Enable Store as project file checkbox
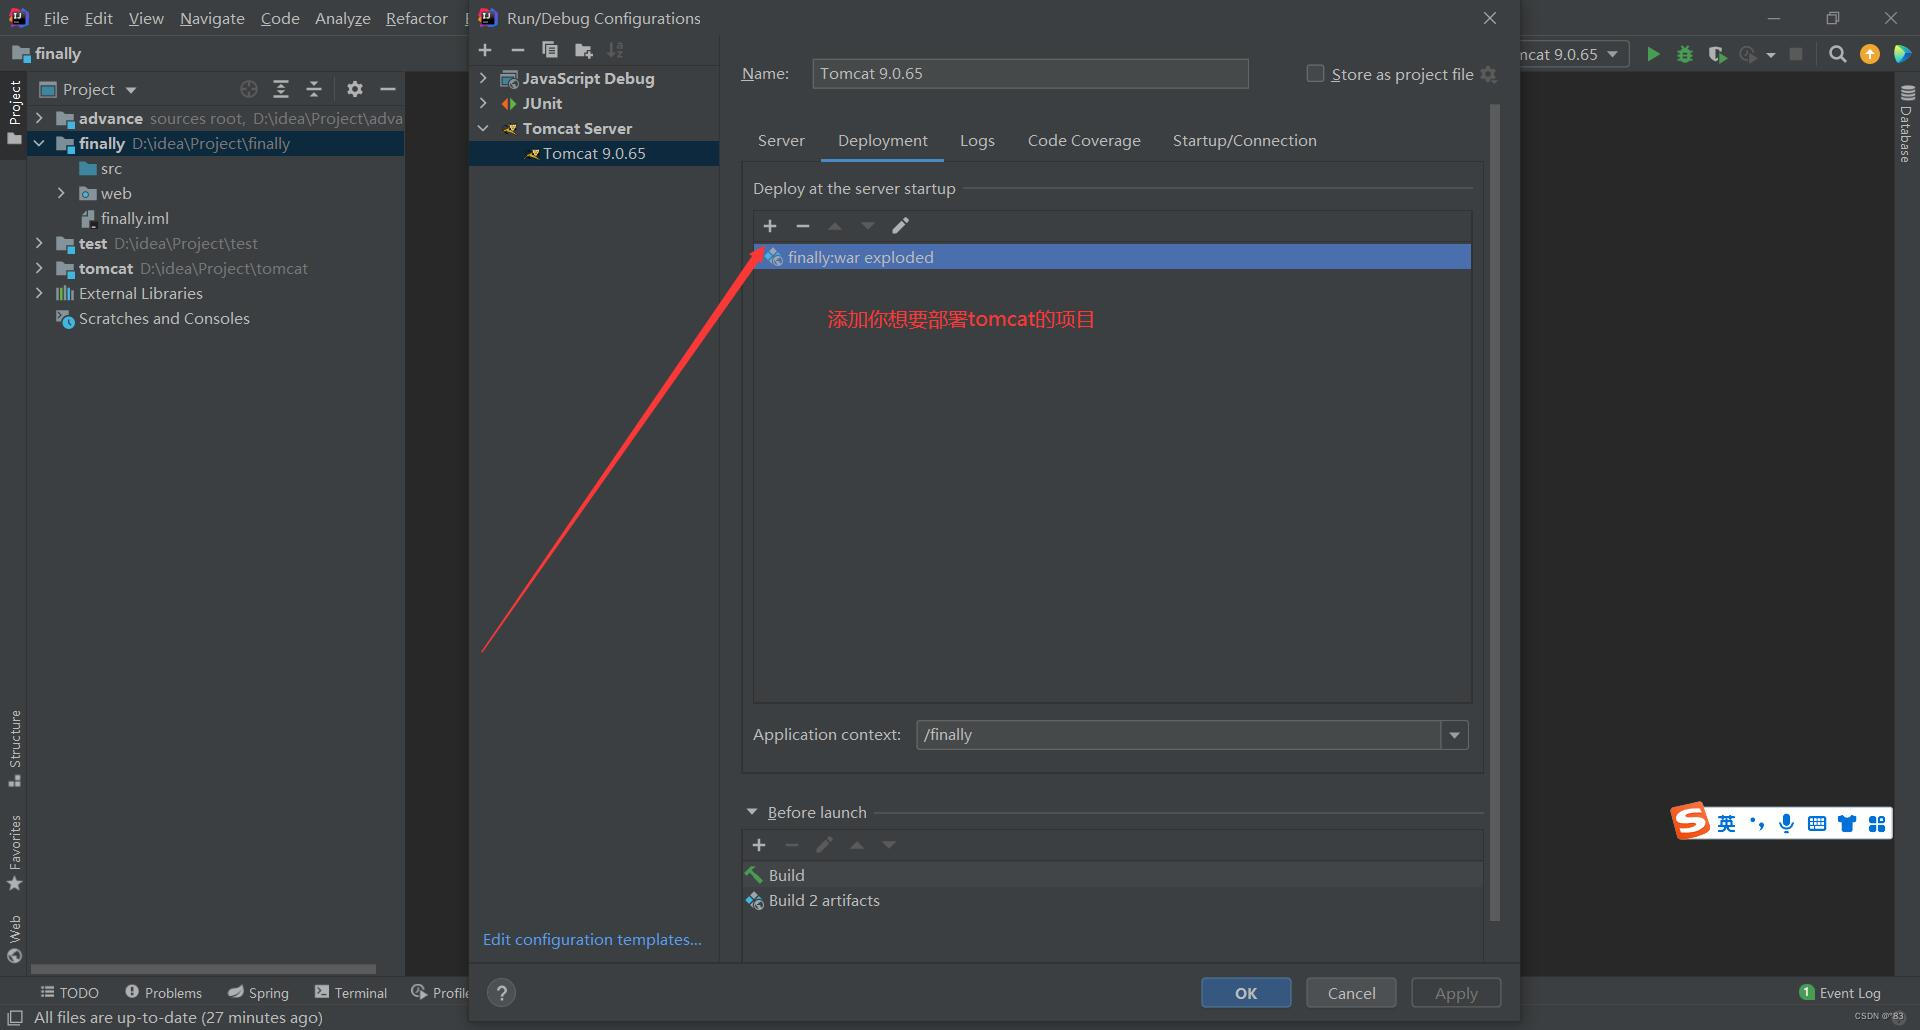This screenshot has width=1920, height=1030. [x=1315, y=73]
